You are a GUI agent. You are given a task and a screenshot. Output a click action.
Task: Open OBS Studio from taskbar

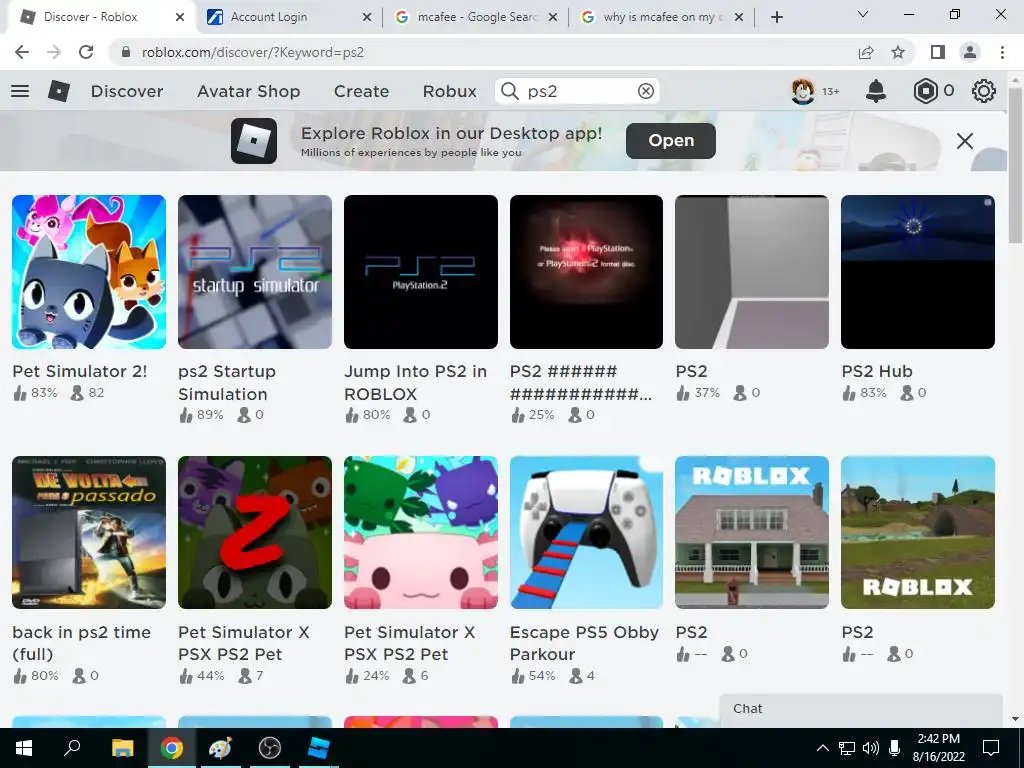pyautogui.click(x=269, y=748)
